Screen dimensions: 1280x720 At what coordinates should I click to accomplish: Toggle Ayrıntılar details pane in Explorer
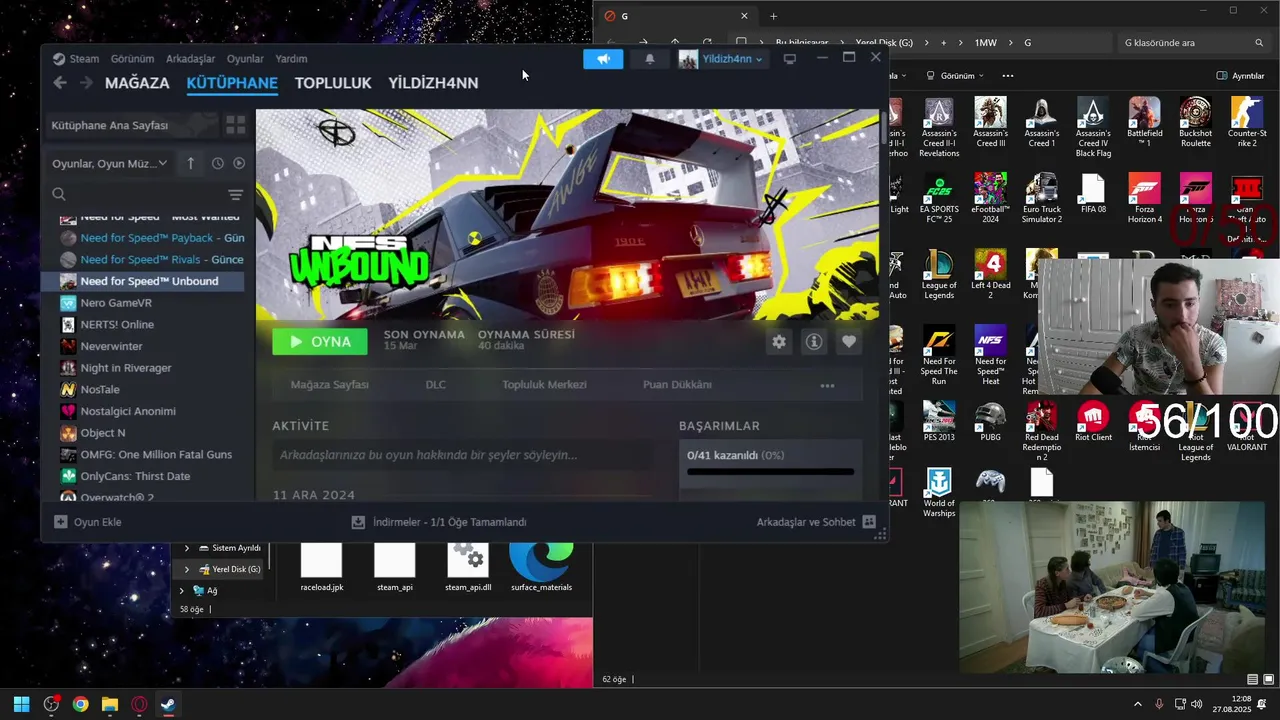pyautogui.click(x=1240, y=76)
